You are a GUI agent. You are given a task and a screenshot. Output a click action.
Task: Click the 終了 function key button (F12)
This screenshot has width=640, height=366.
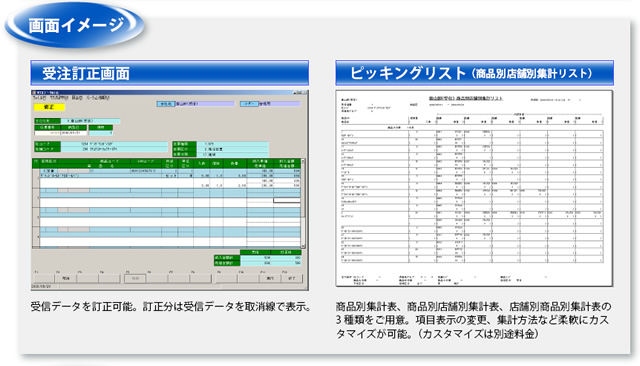click(292, 278)
